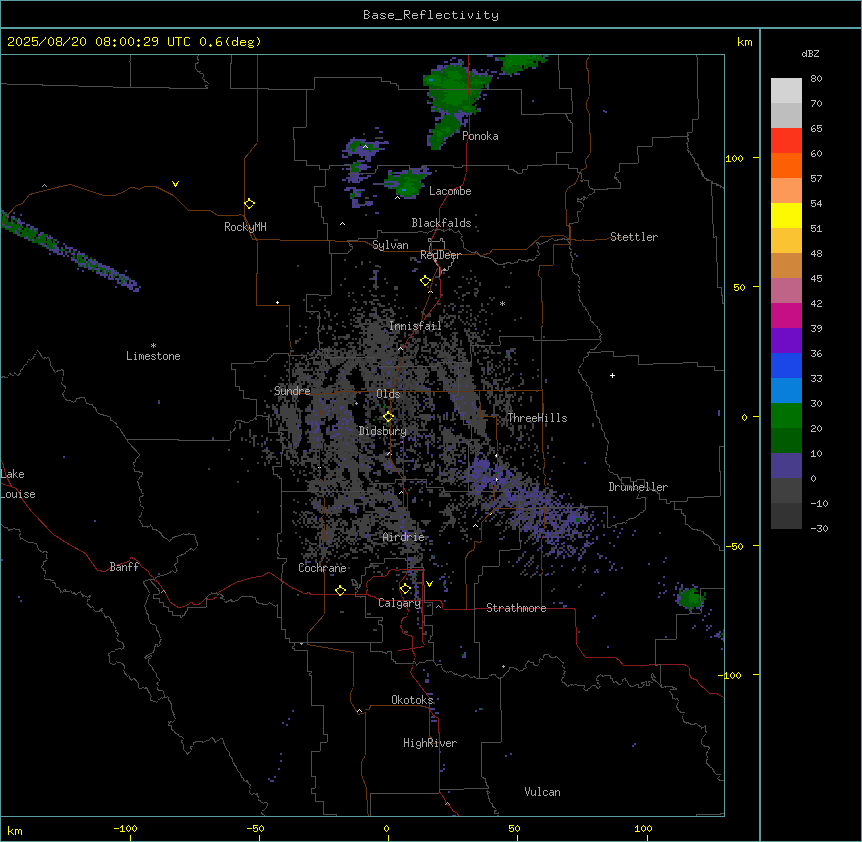Click the RockyMH label
This screenshot has height=842, width=862.
pyautogui.click(x=245, y=227)
